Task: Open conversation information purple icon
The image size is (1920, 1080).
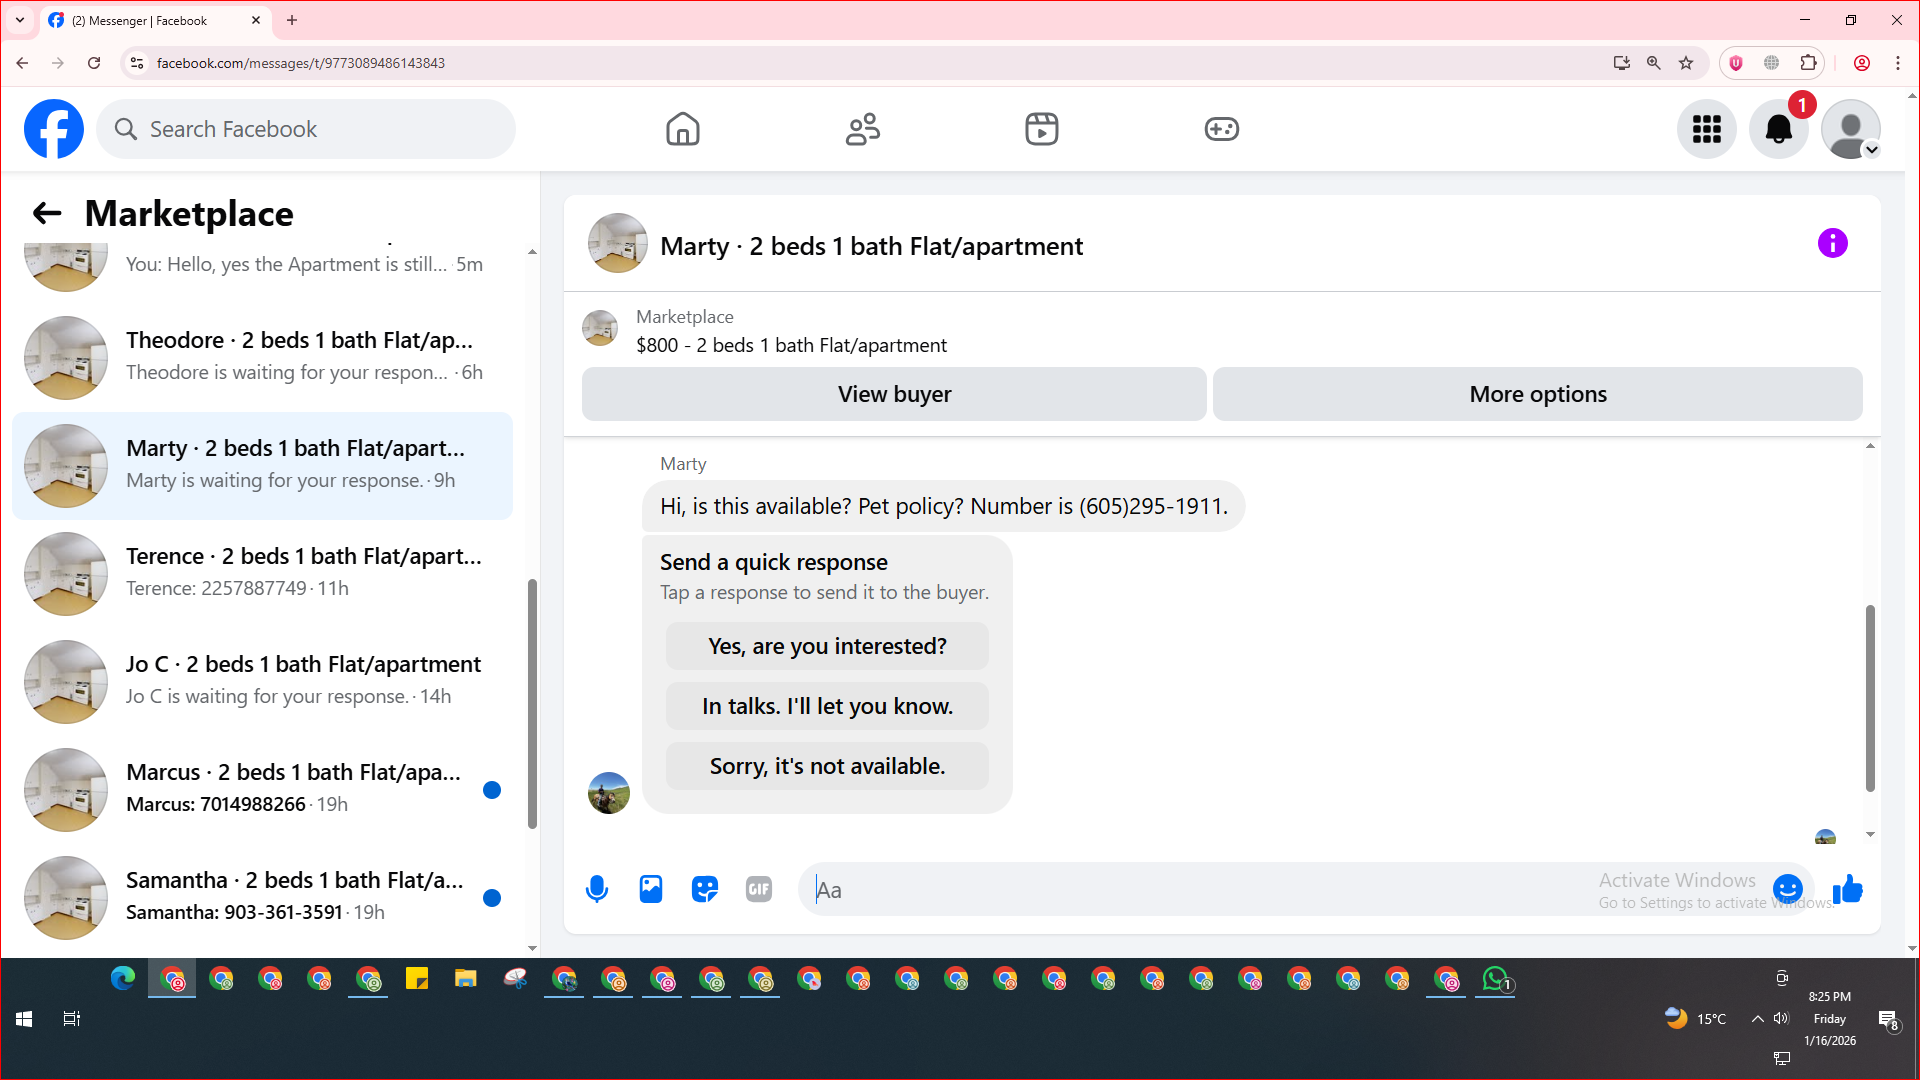Action: [1832, 243]
